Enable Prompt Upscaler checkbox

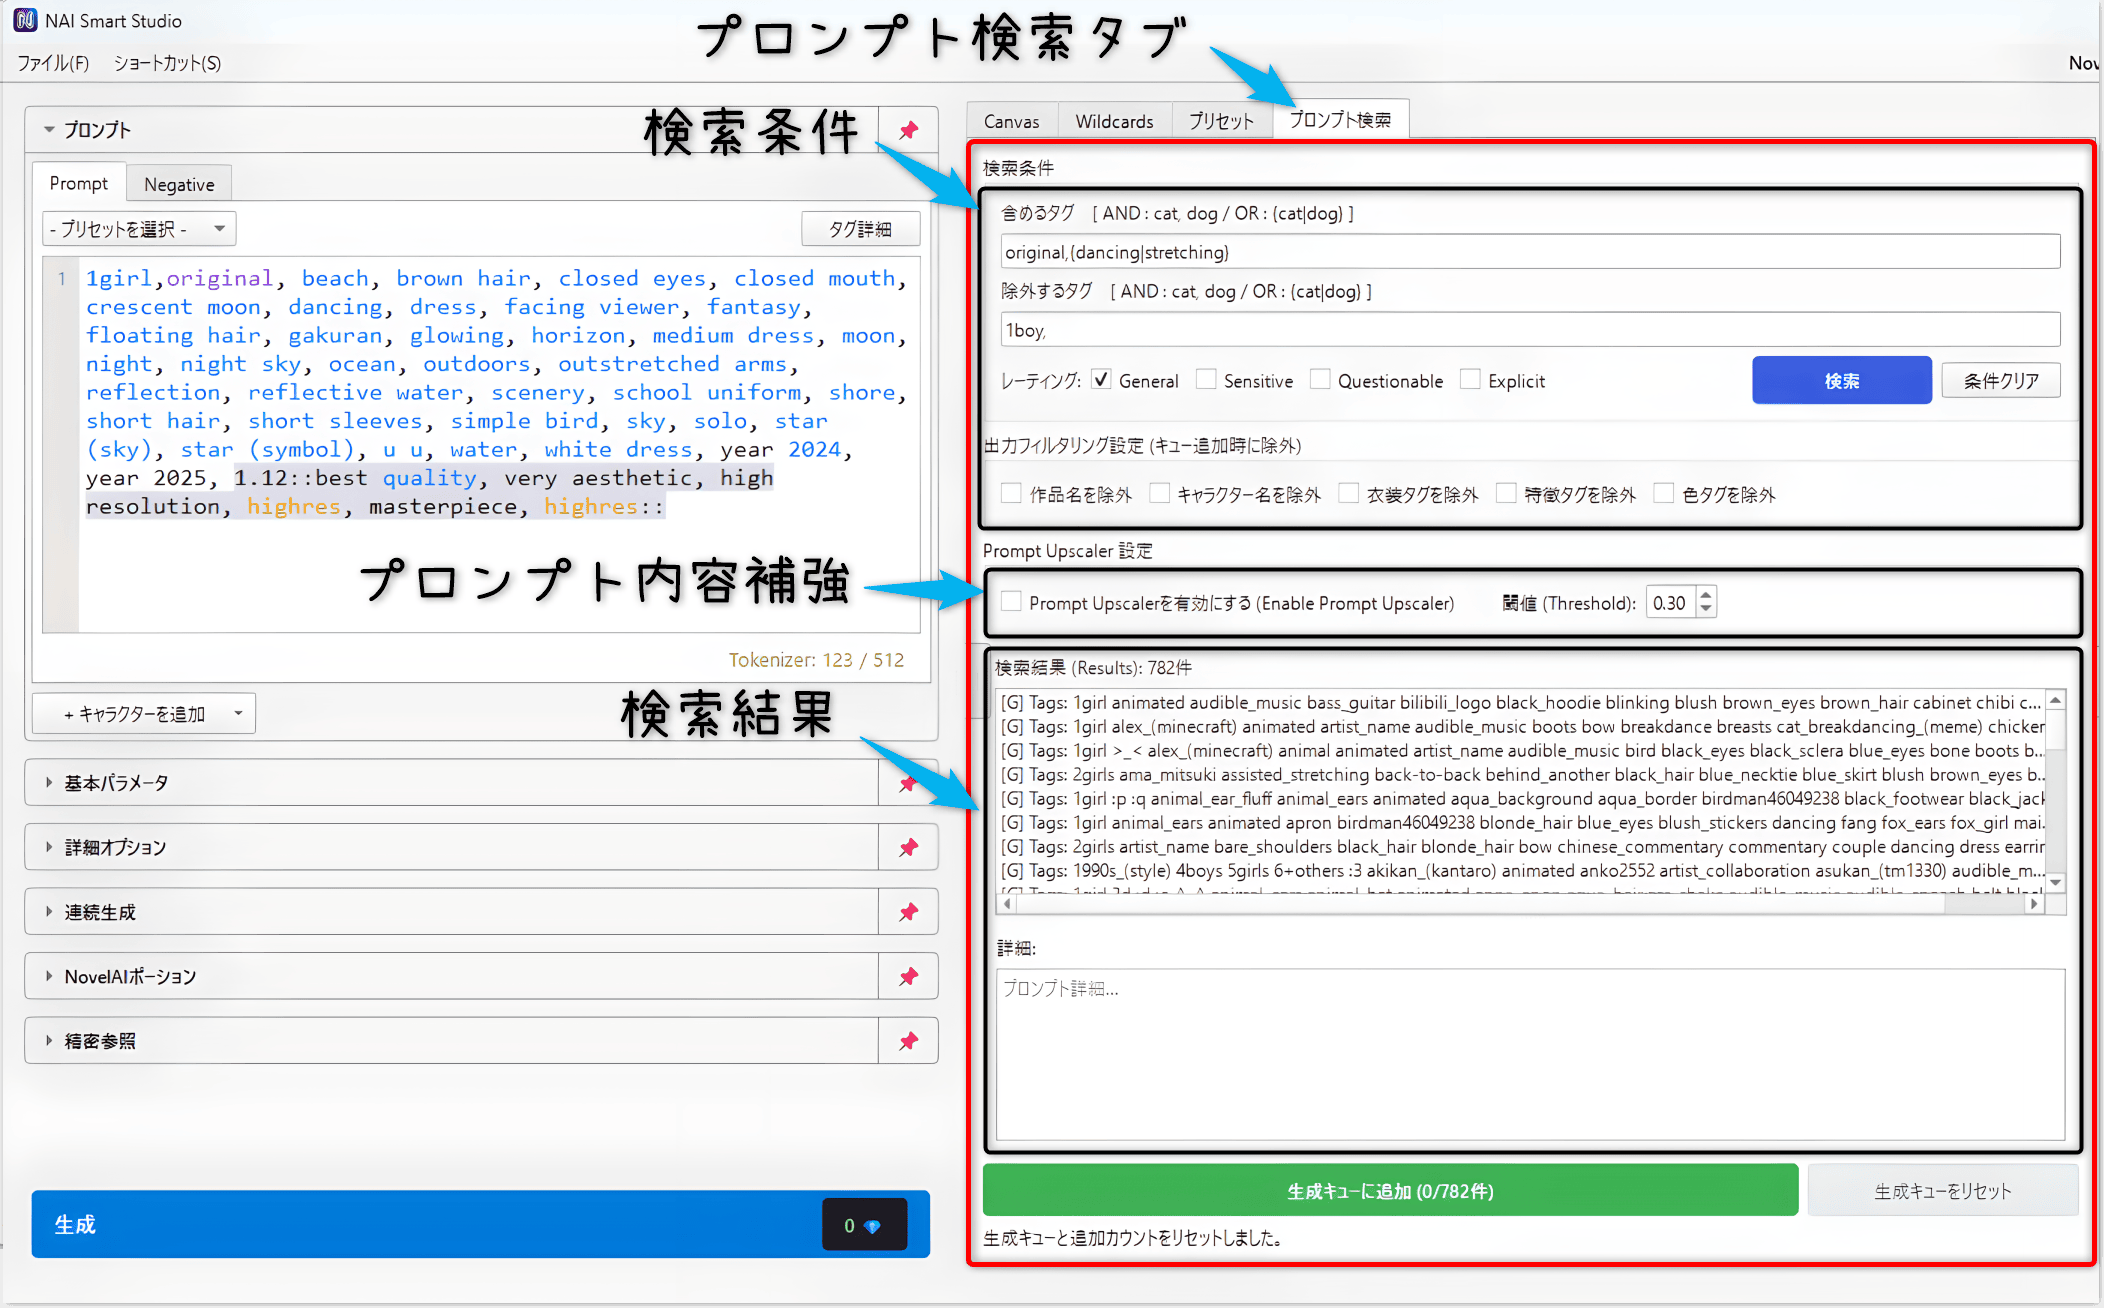(1012, 603)
